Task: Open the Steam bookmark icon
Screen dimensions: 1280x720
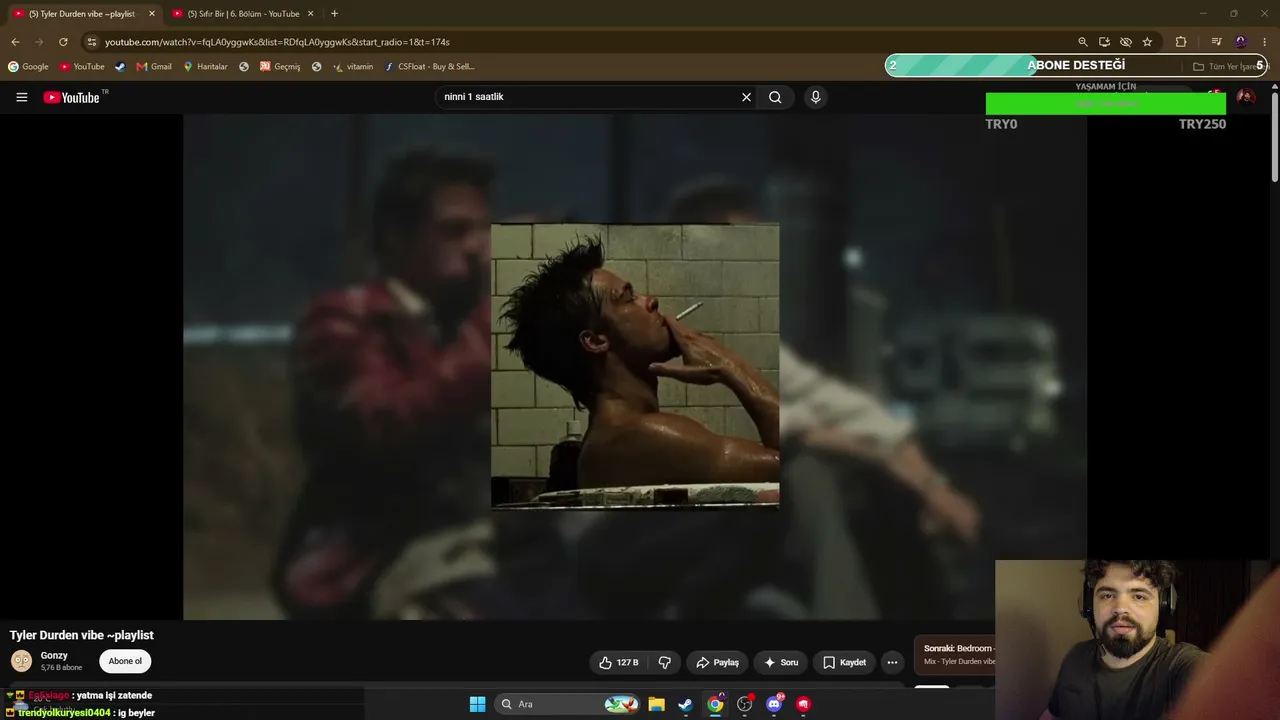Action: pyautogui.click(x=120, y=66)
